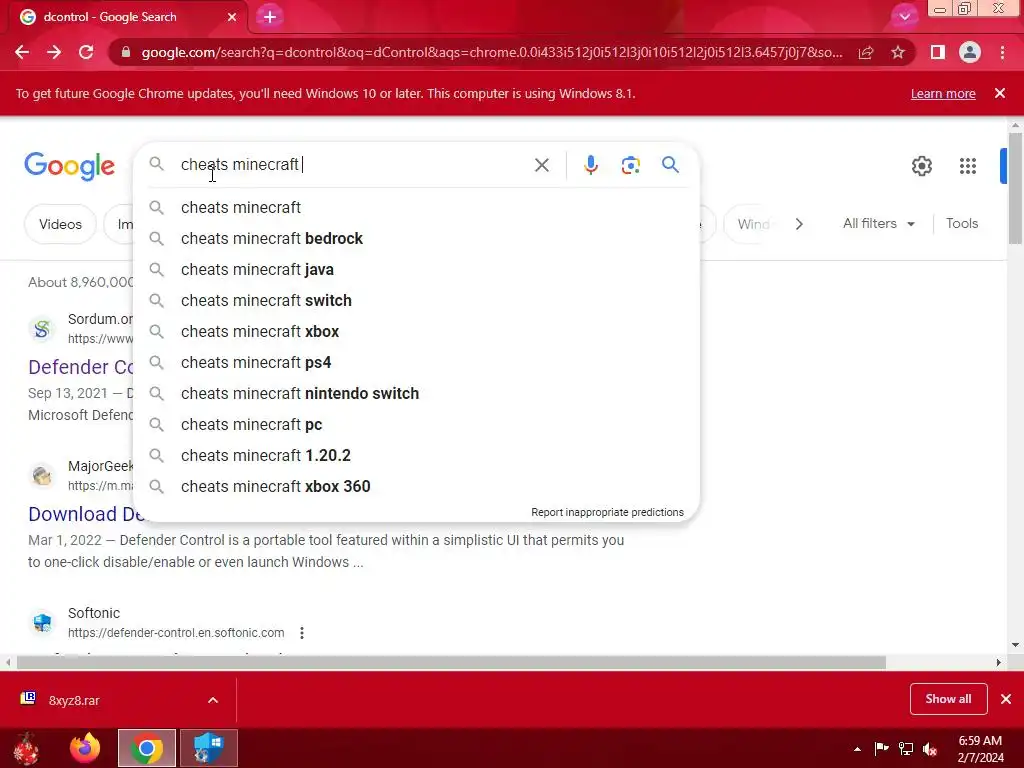Choose suggestion 'cheats minecraft java'
1024x768 pixels.
click(416, 270)
